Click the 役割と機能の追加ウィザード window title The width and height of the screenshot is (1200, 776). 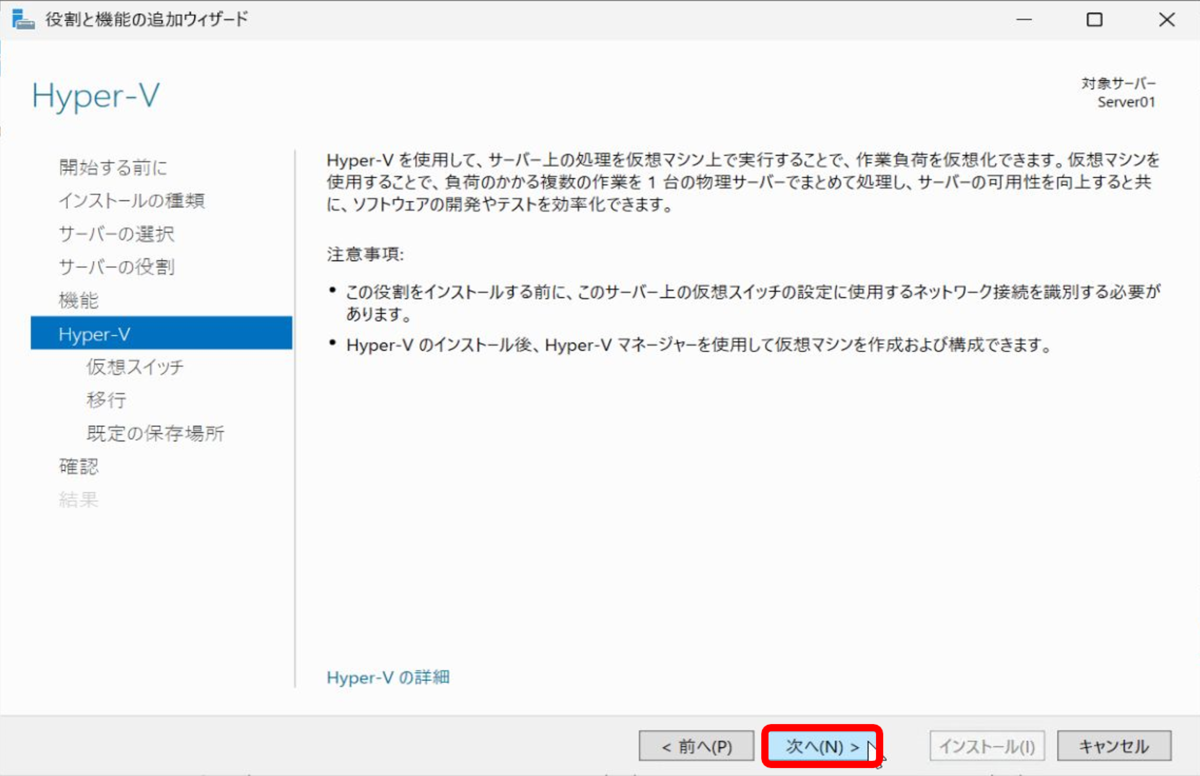coord(147,19)
